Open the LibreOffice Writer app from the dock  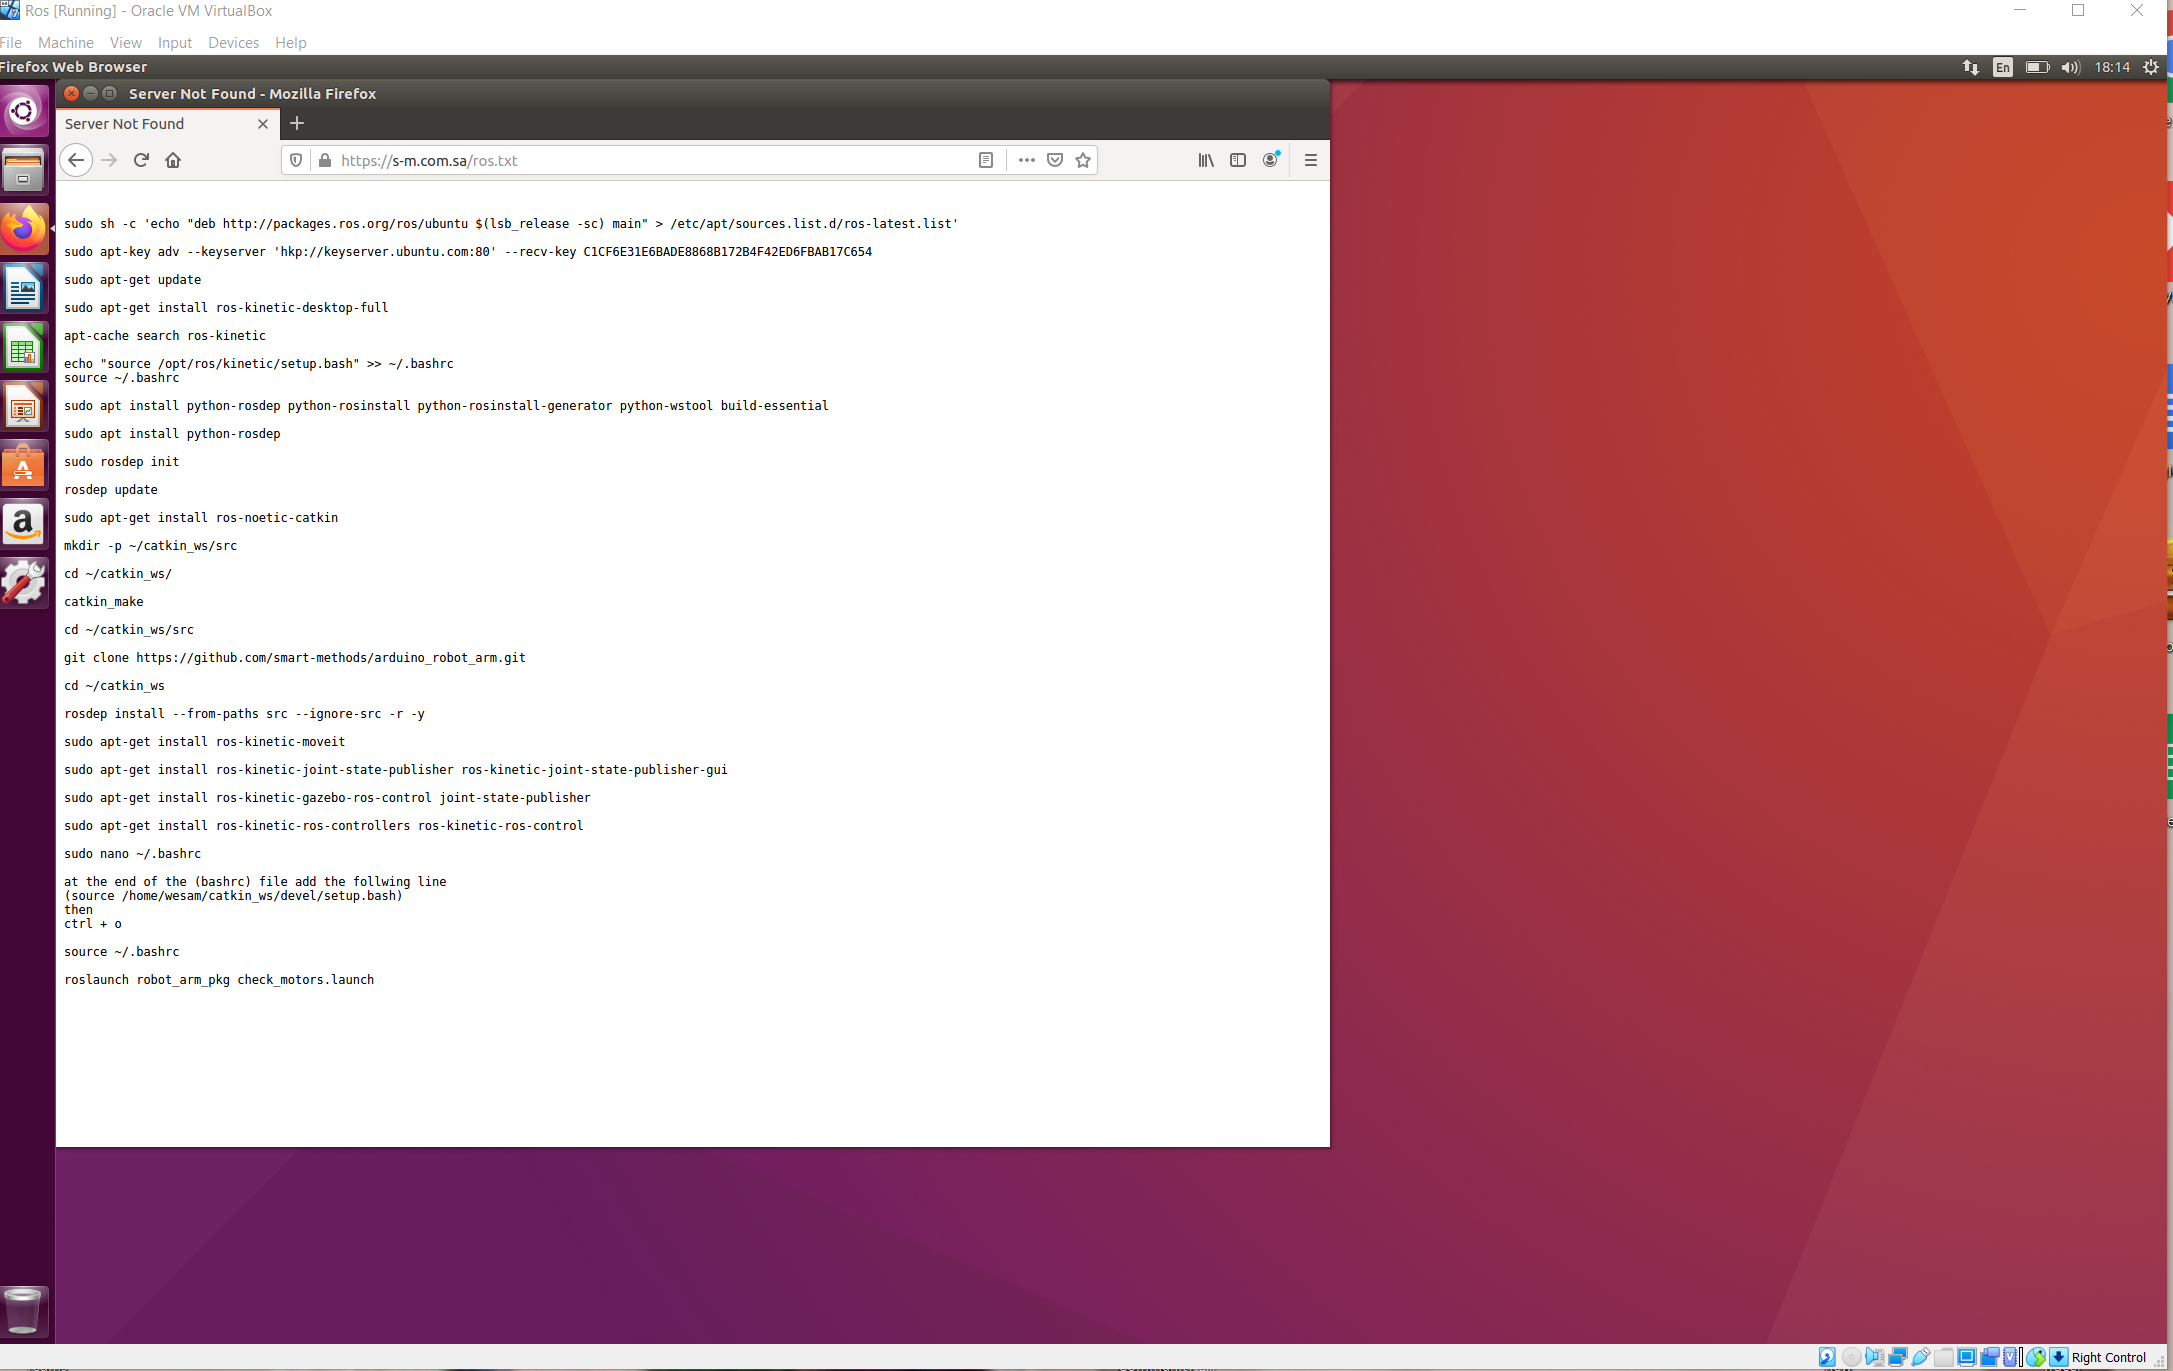point(24,288)
